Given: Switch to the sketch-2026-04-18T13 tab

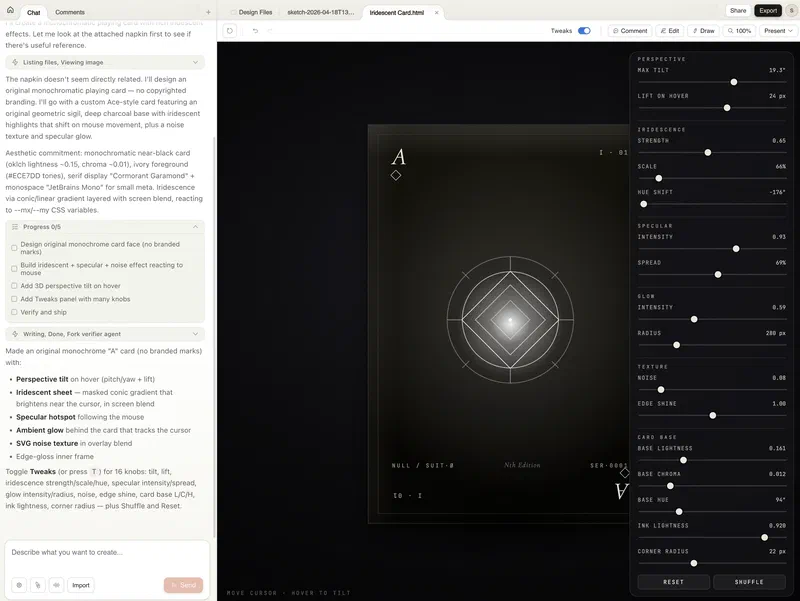Looking at the screenshot, I should 320,12.
